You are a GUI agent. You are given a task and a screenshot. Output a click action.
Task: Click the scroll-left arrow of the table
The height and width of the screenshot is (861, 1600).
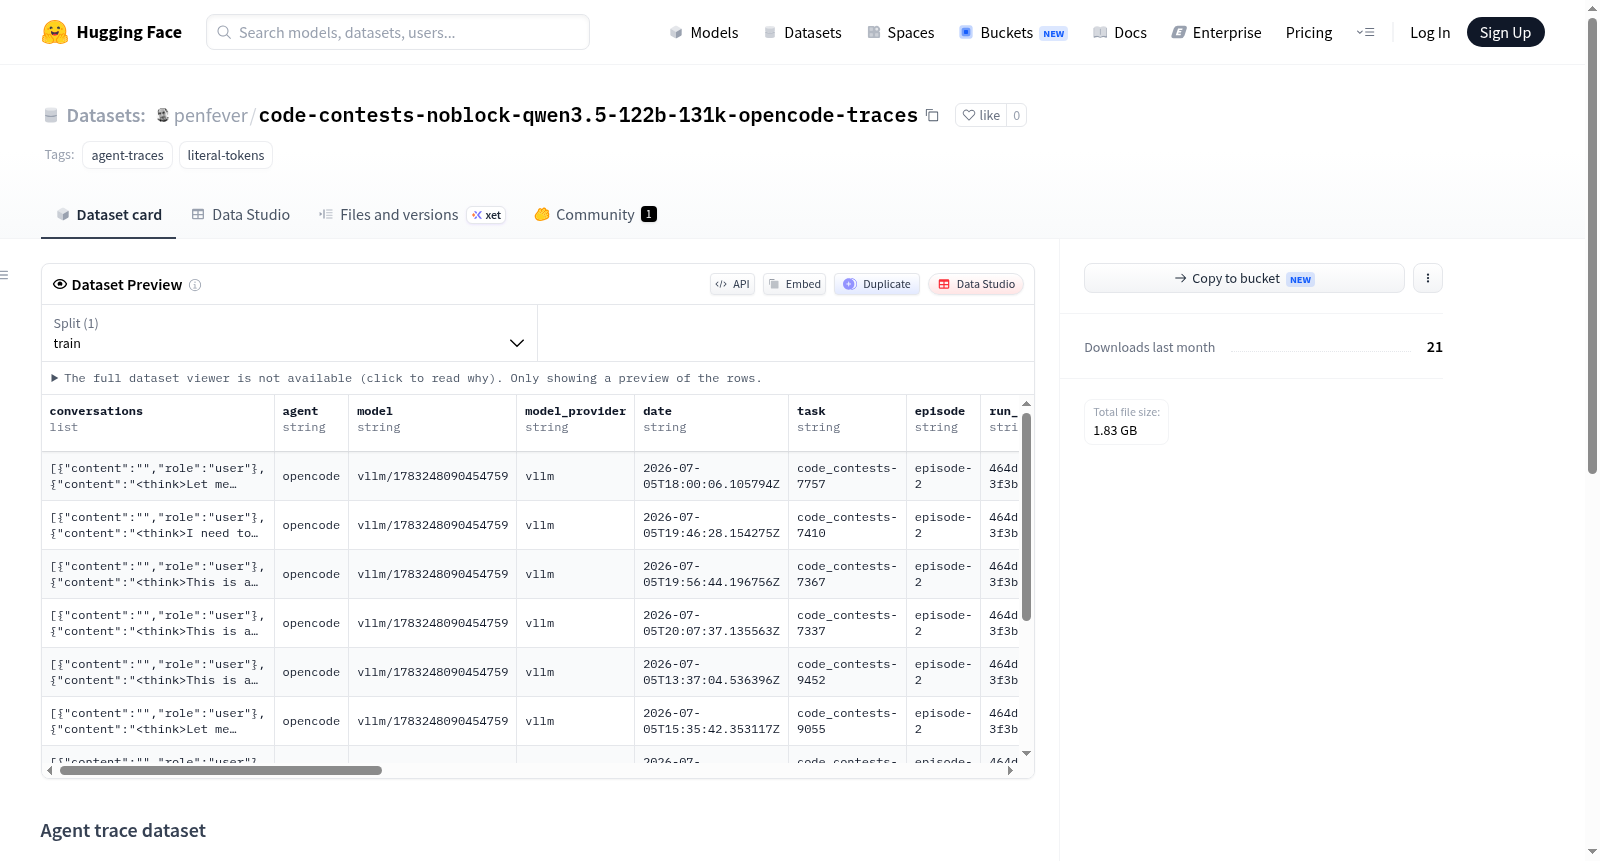(x=50, y=771)
